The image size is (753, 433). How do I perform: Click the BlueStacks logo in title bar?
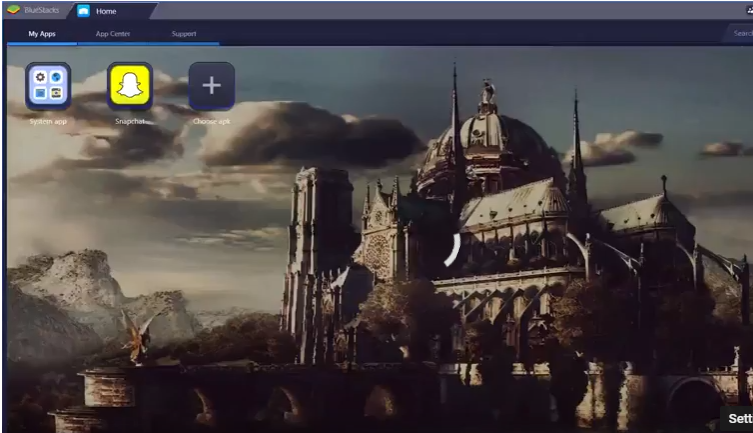(x=13, y=10)
